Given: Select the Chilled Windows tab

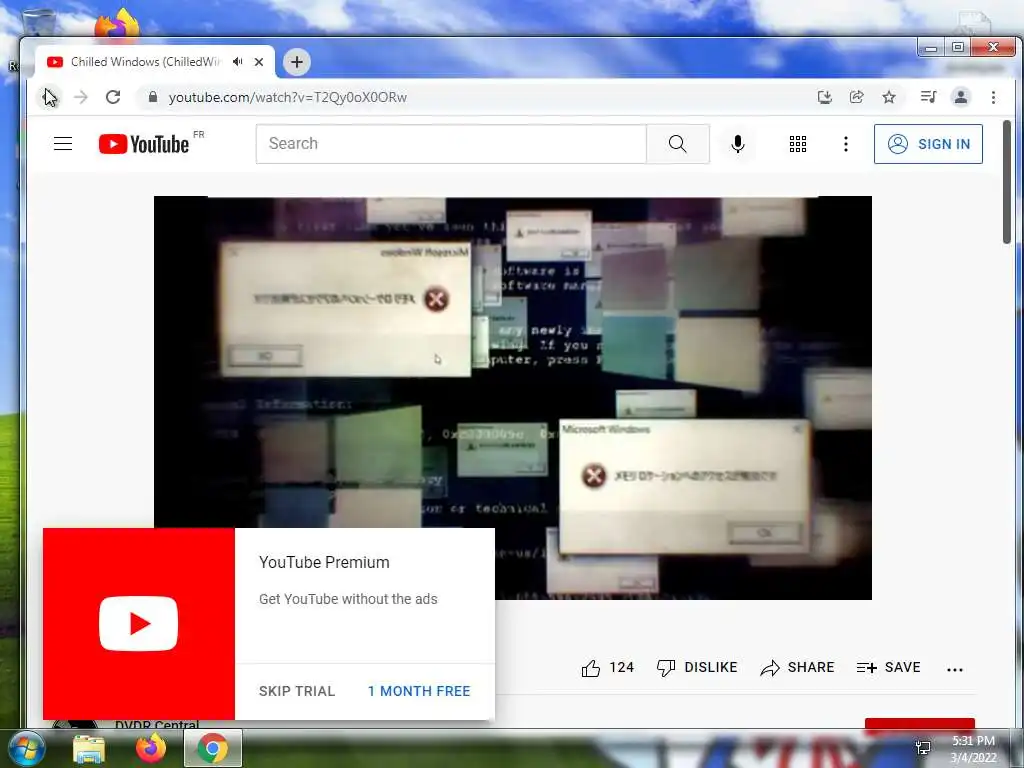Looking at the screenshot, I should 146,61.
